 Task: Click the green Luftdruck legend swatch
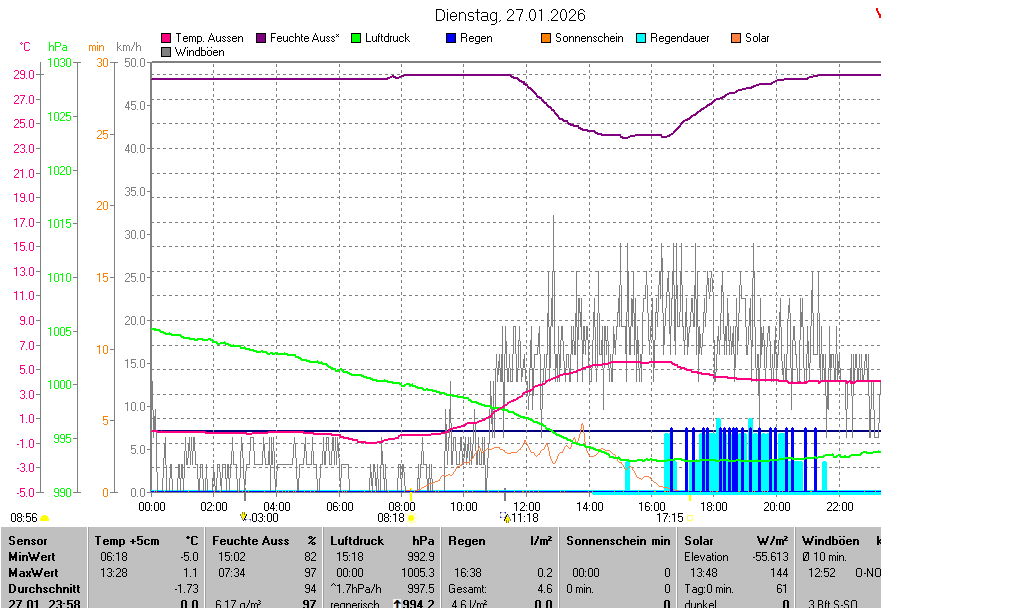354,38
